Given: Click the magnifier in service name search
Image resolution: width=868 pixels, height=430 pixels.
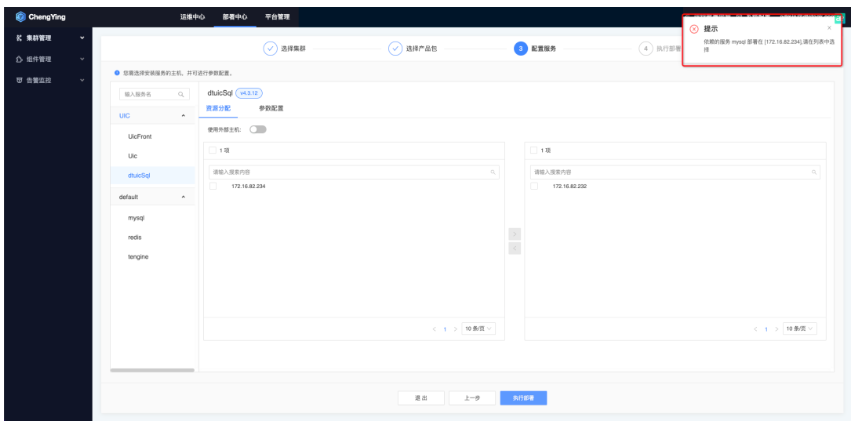Looking at the screenshot, I should (181, 95).
